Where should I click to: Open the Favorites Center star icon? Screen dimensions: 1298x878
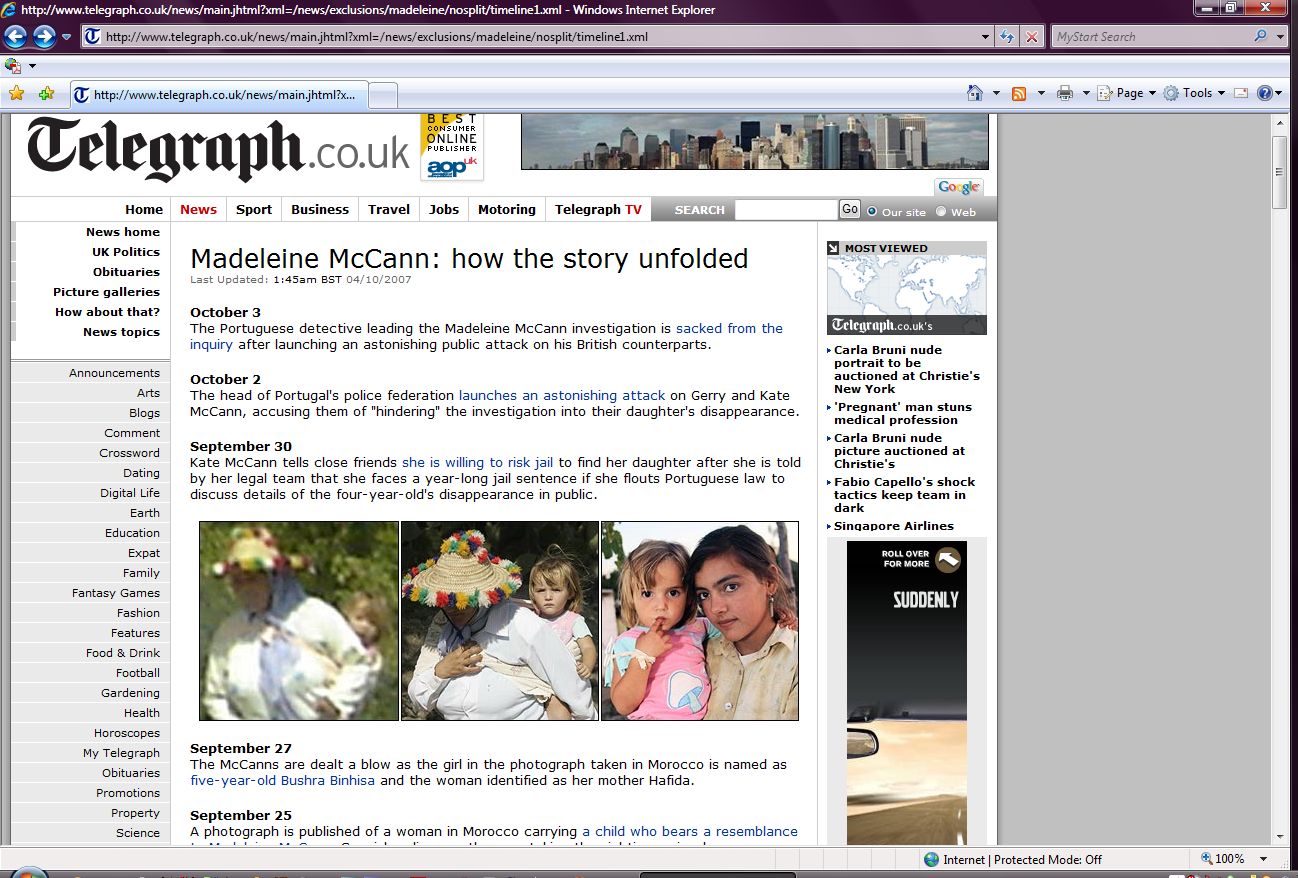pyautogui.click(x=16, y=94)
